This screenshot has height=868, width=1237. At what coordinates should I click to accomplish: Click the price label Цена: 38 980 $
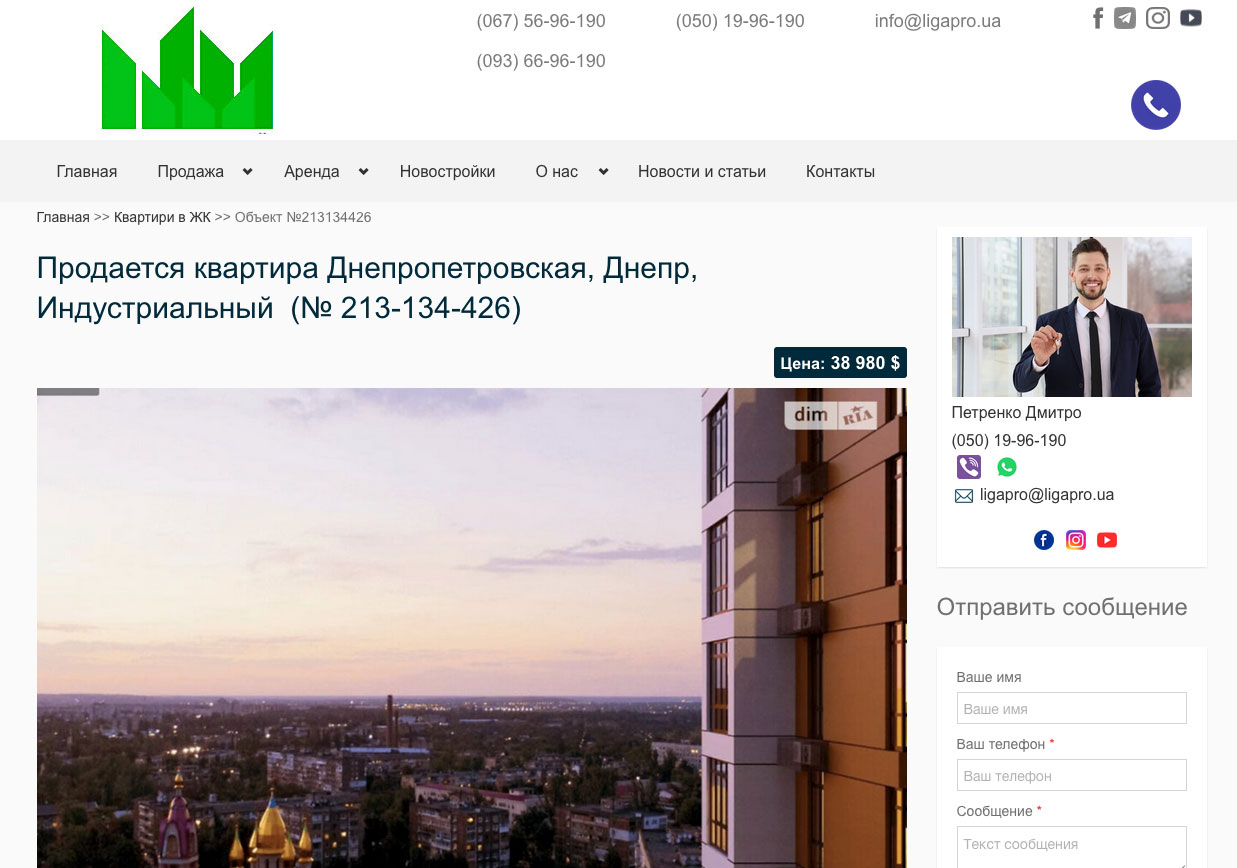pyautogui.click(x=840, y=363)
